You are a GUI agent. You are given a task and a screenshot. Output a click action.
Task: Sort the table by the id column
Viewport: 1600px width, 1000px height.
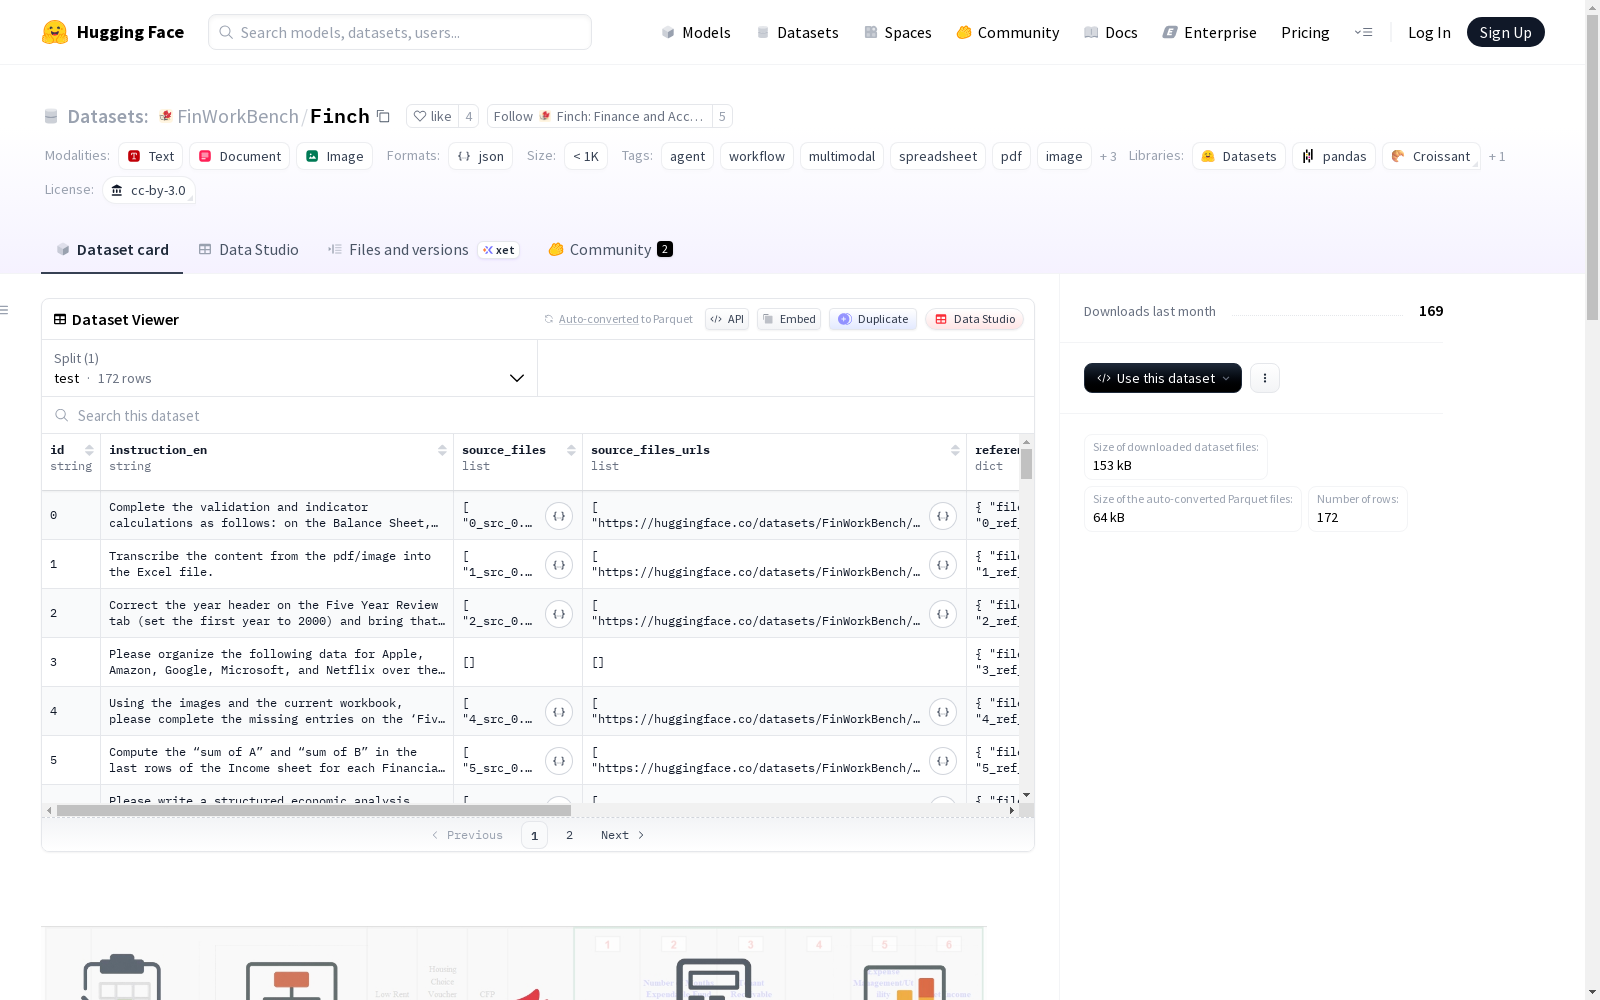click(x=89, y=450)
